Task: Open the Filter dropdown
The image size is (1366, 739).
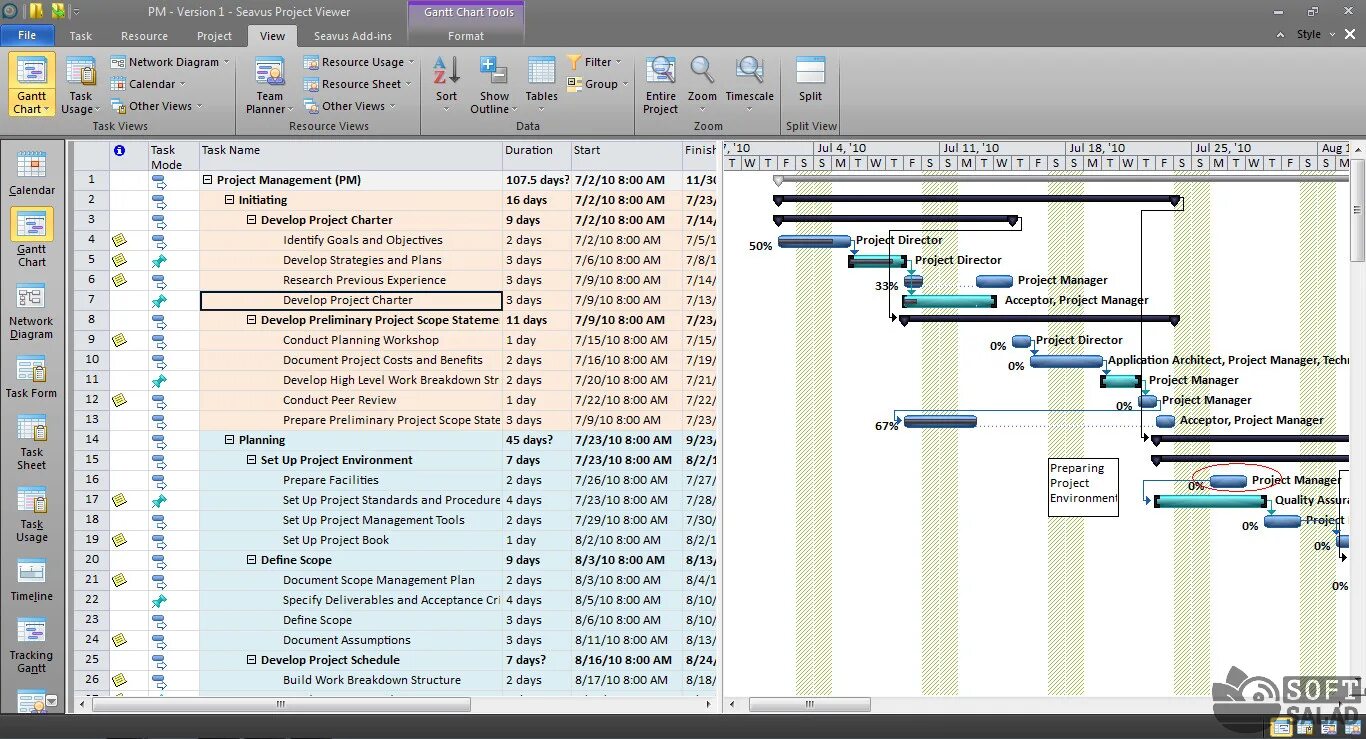Action: click(595, 62)
